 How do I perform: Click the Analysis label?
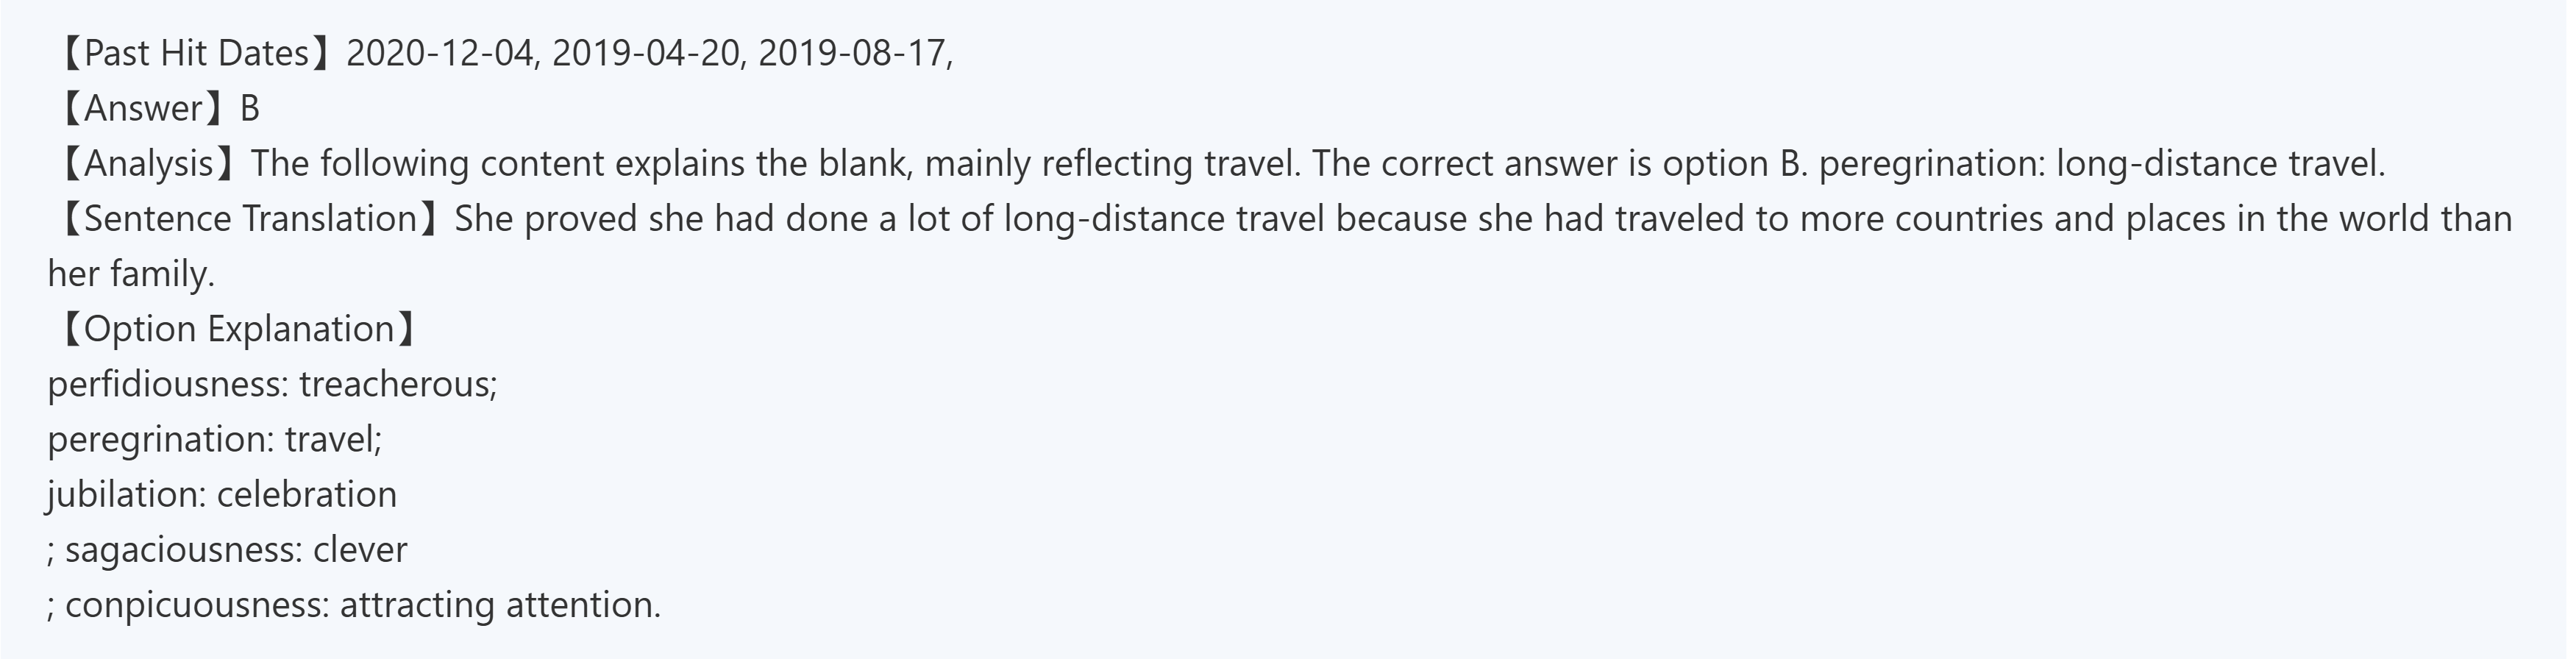click(147, 163)
